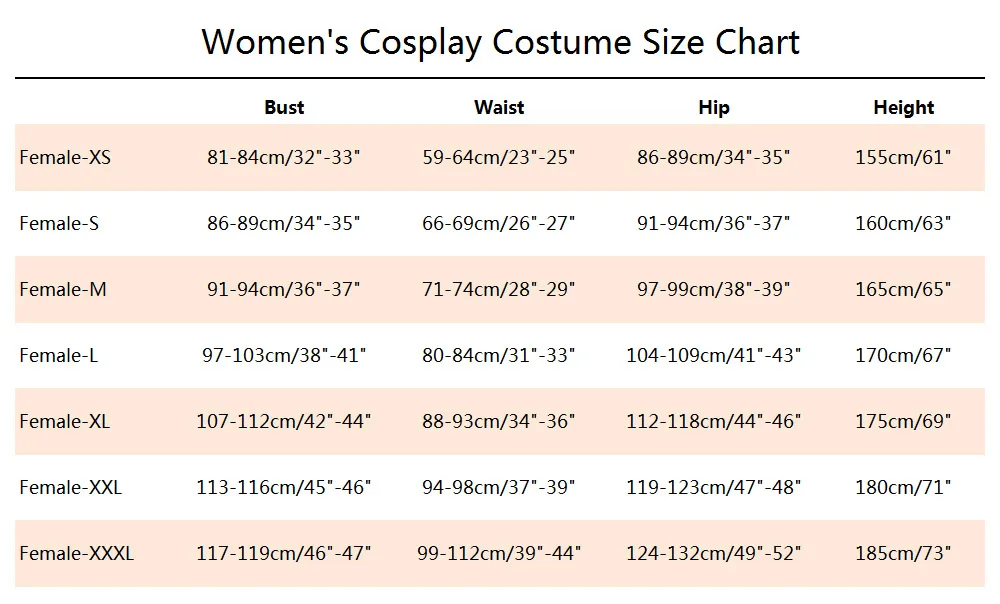This screenshot has height=604, width=1000.
Task: Click the Female-M row label
Action: point(63,289)
